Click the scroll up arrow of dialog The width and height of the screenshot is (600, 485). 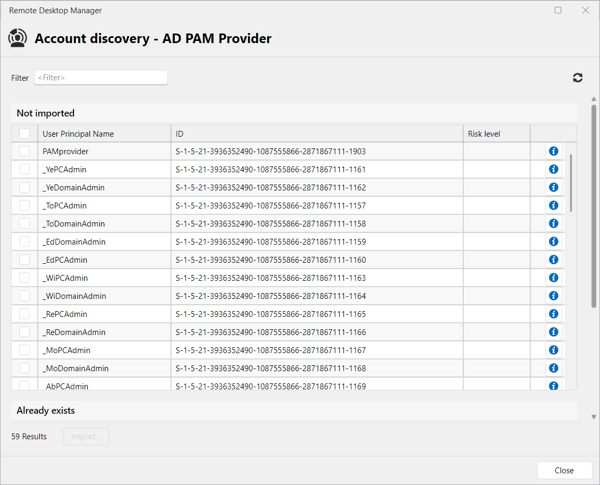click(593, 99)
